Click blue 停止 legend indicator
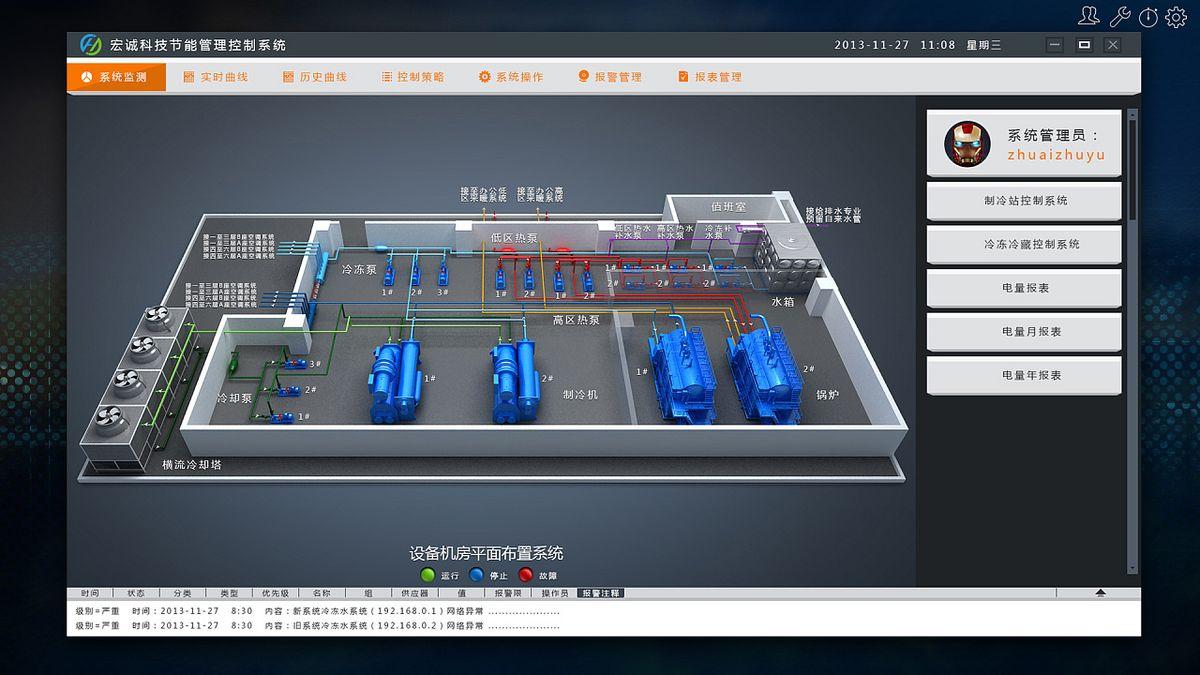The height and width of the screenshot is (675, 1200). (477, 575)
